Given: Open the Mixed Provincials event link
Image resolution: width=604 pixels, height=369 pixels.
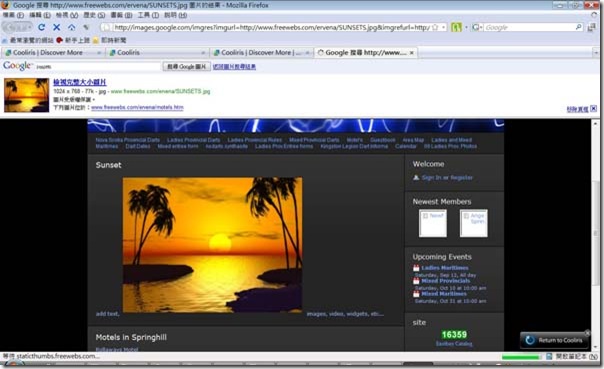Looking at the screenshot, I should click(445, 281).
